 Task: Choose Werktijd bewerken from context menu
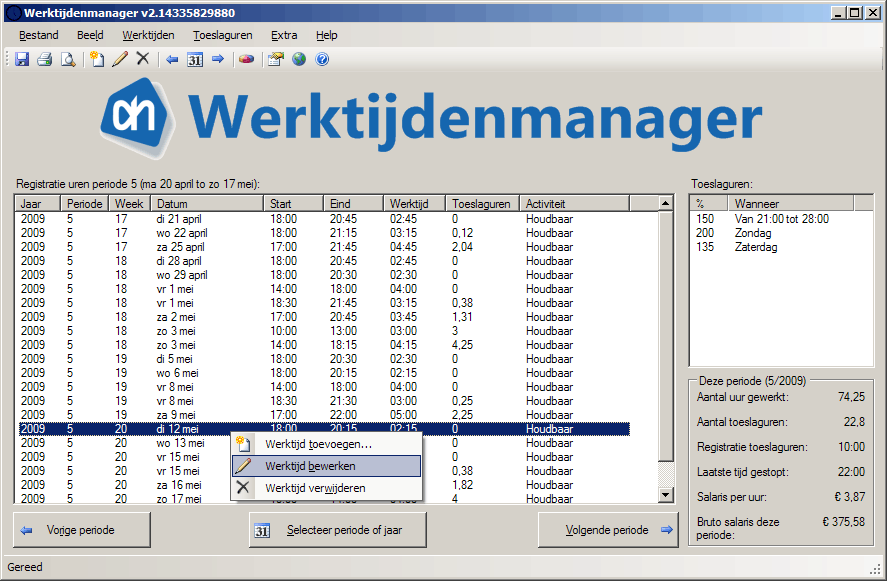tap(326, 466)
